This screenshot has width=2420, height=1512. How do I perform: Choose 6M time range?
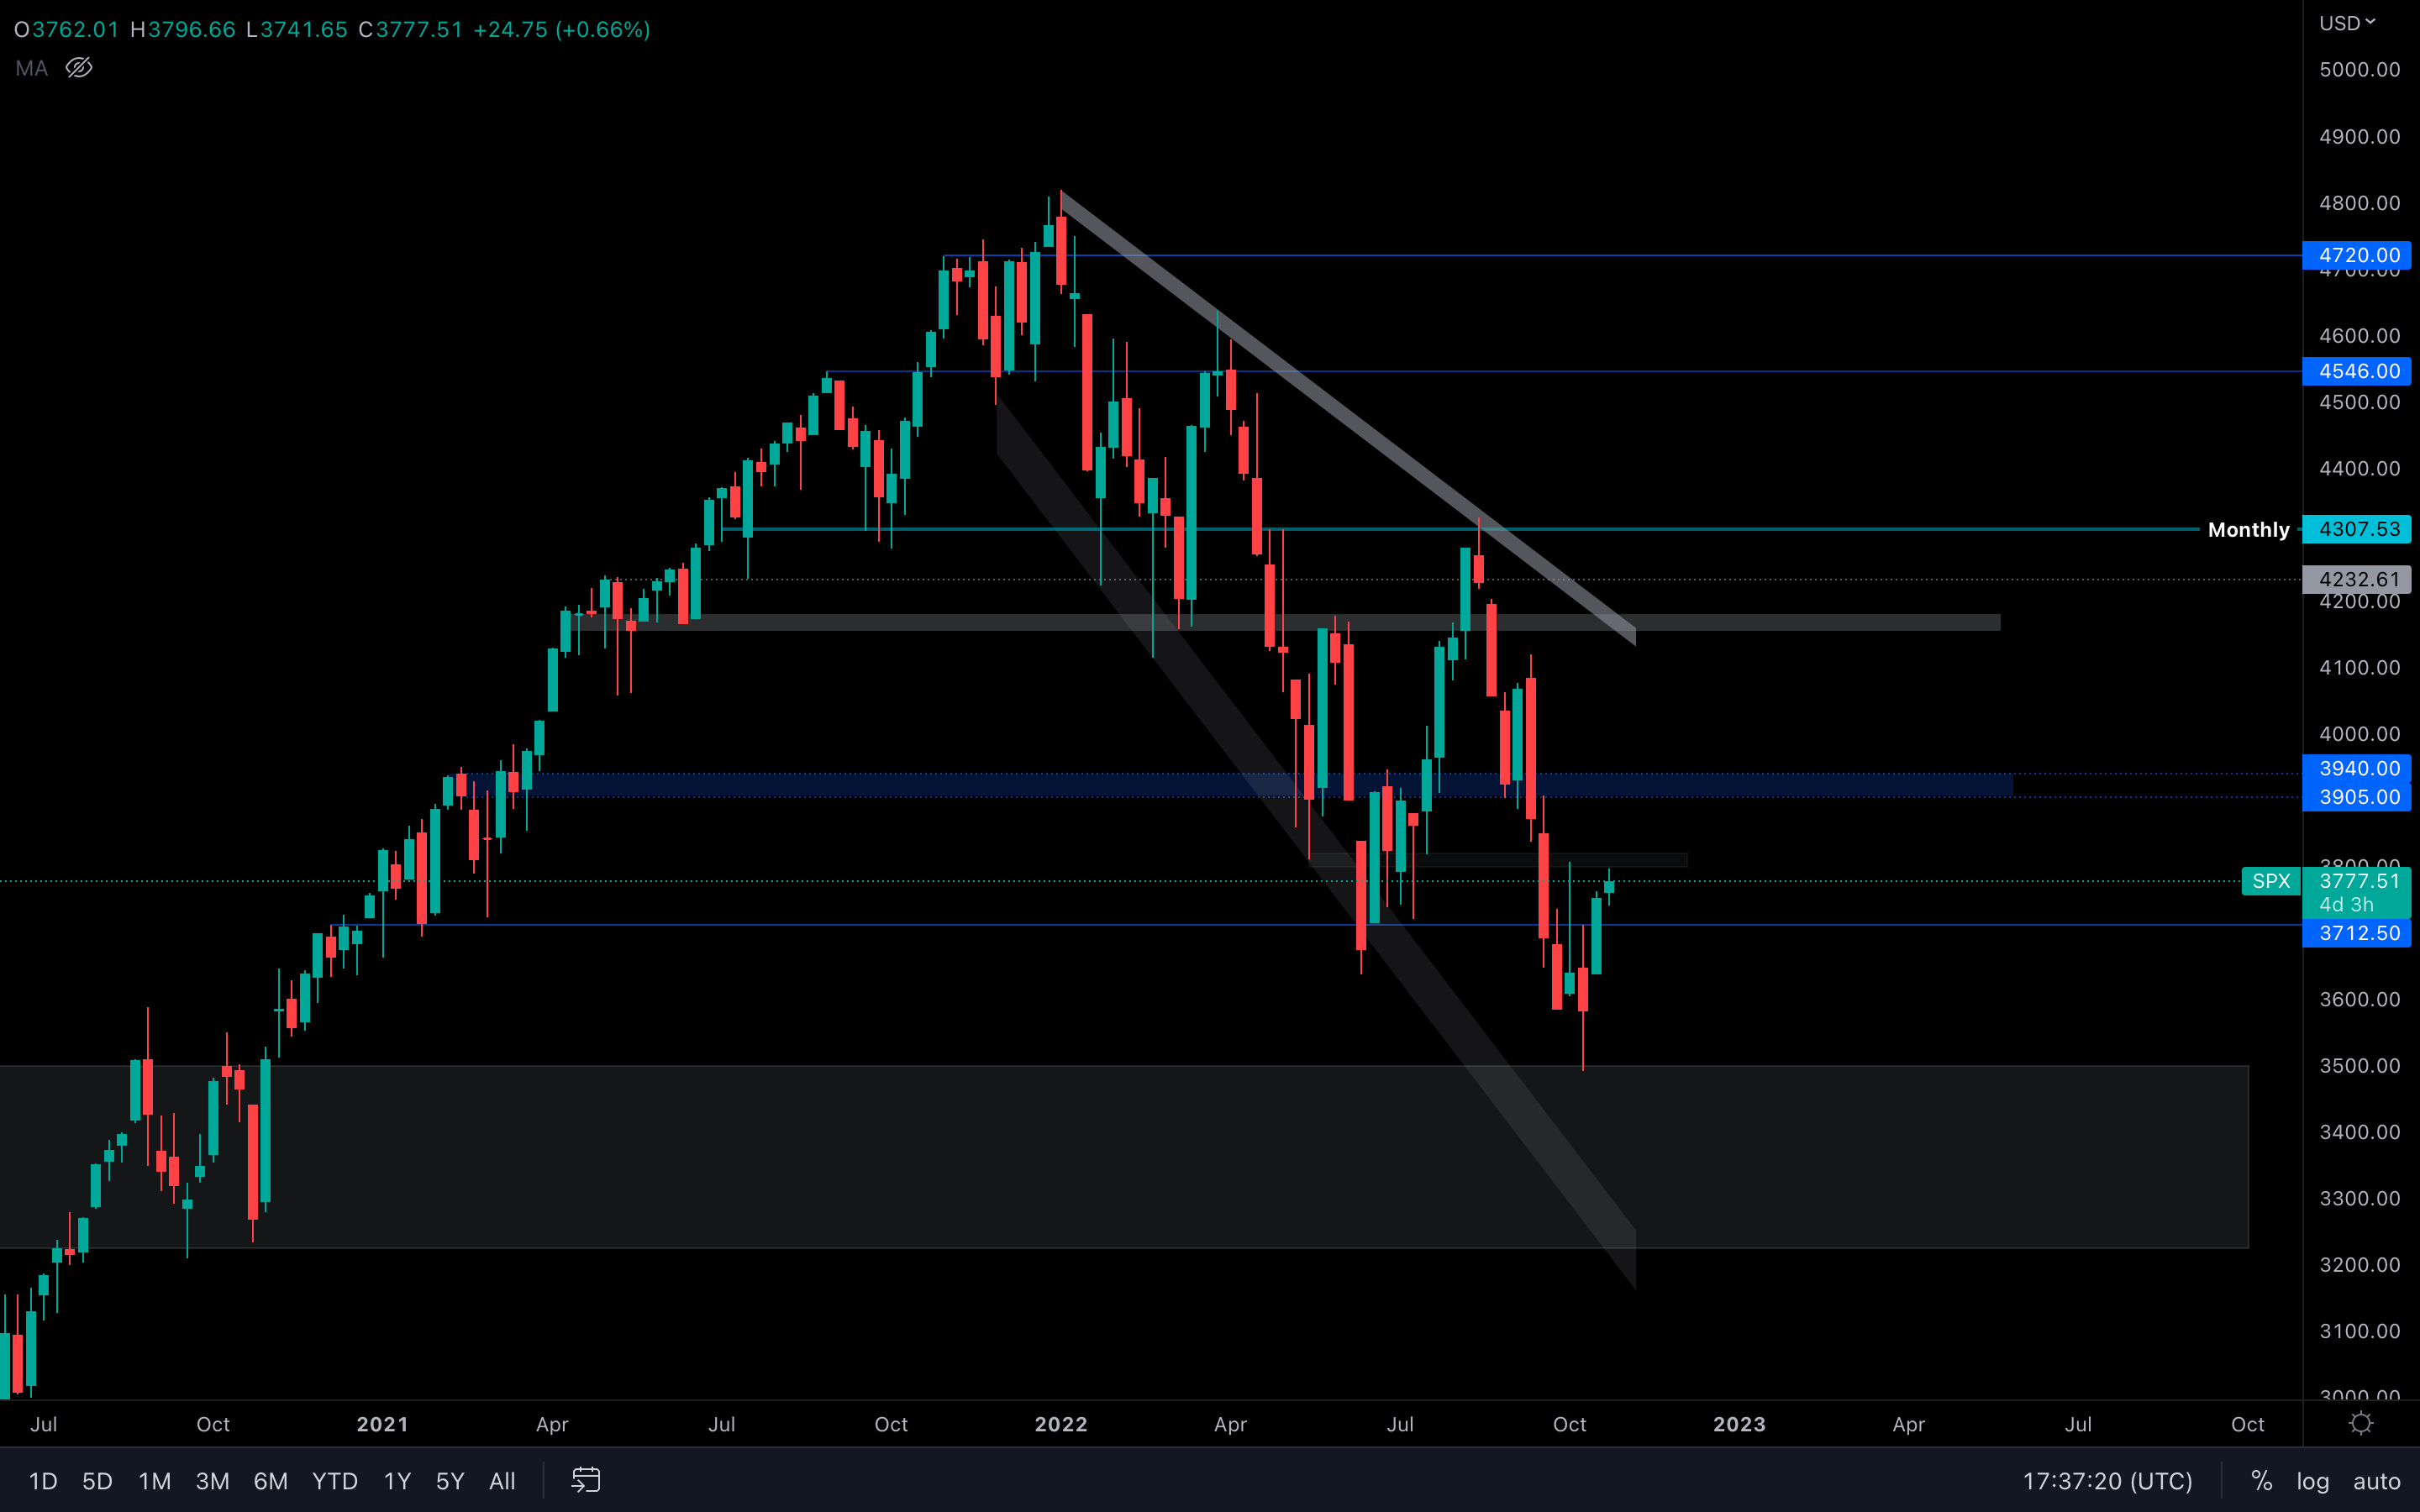coord(271,1481)
